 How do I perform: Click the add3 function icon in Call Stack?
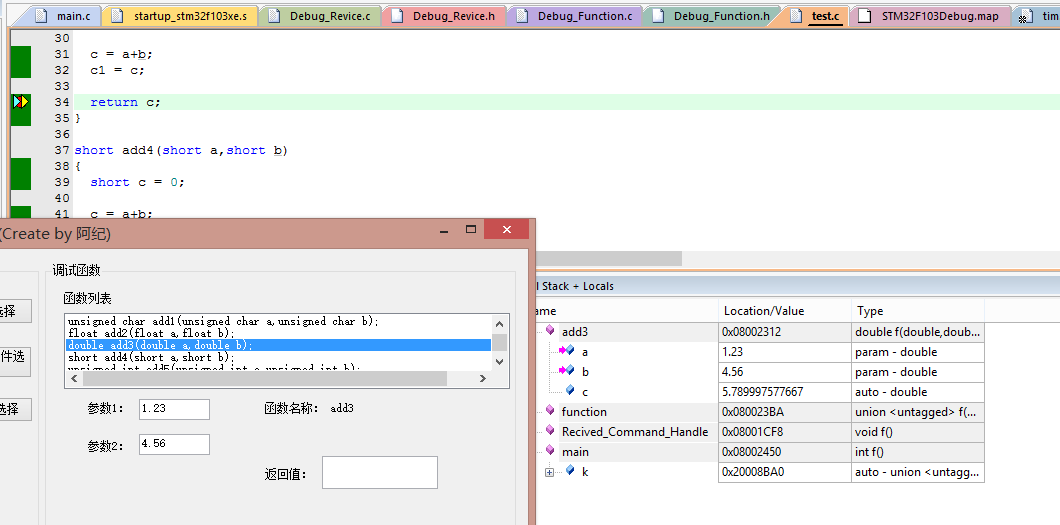[x=550, y=331]
